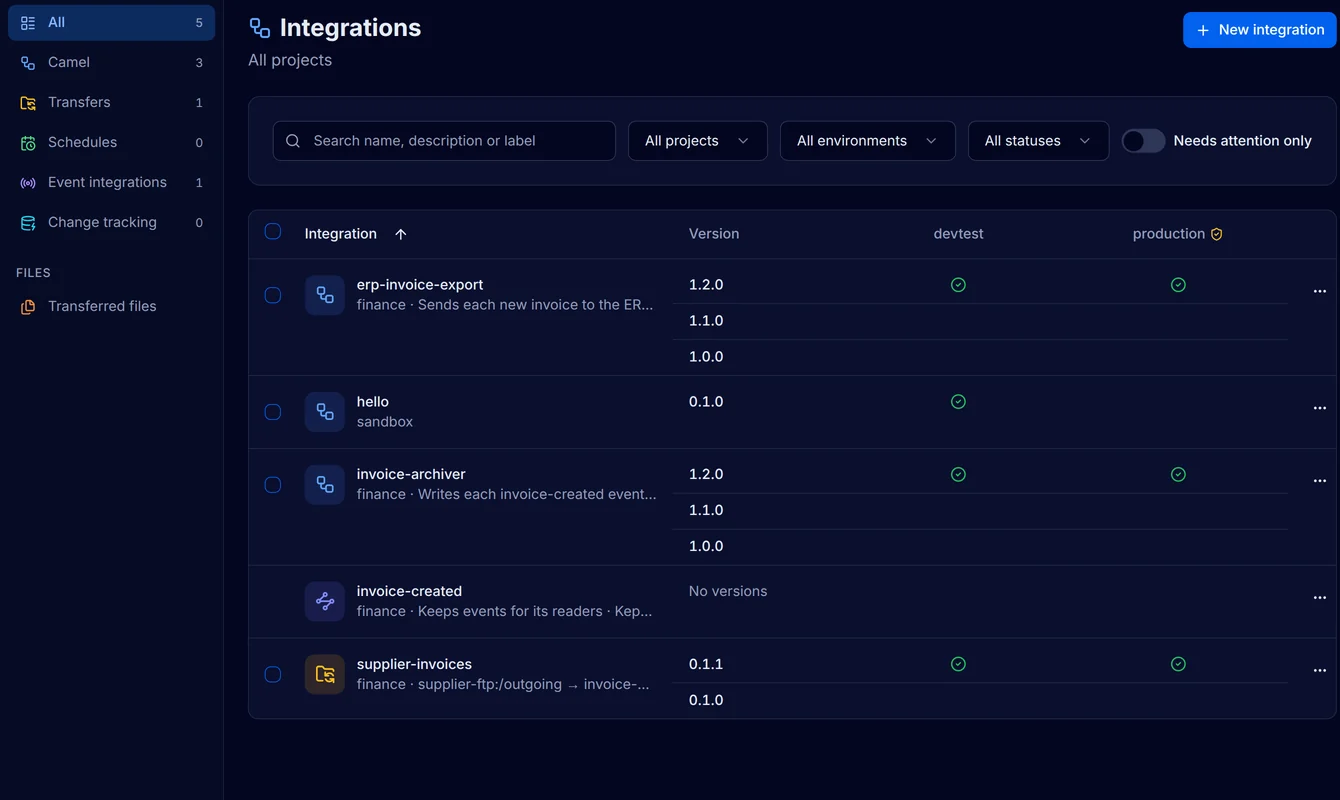Open Schedules in the sidebar
Screen dimensions: 1340x800
click(x=111, y=142)
